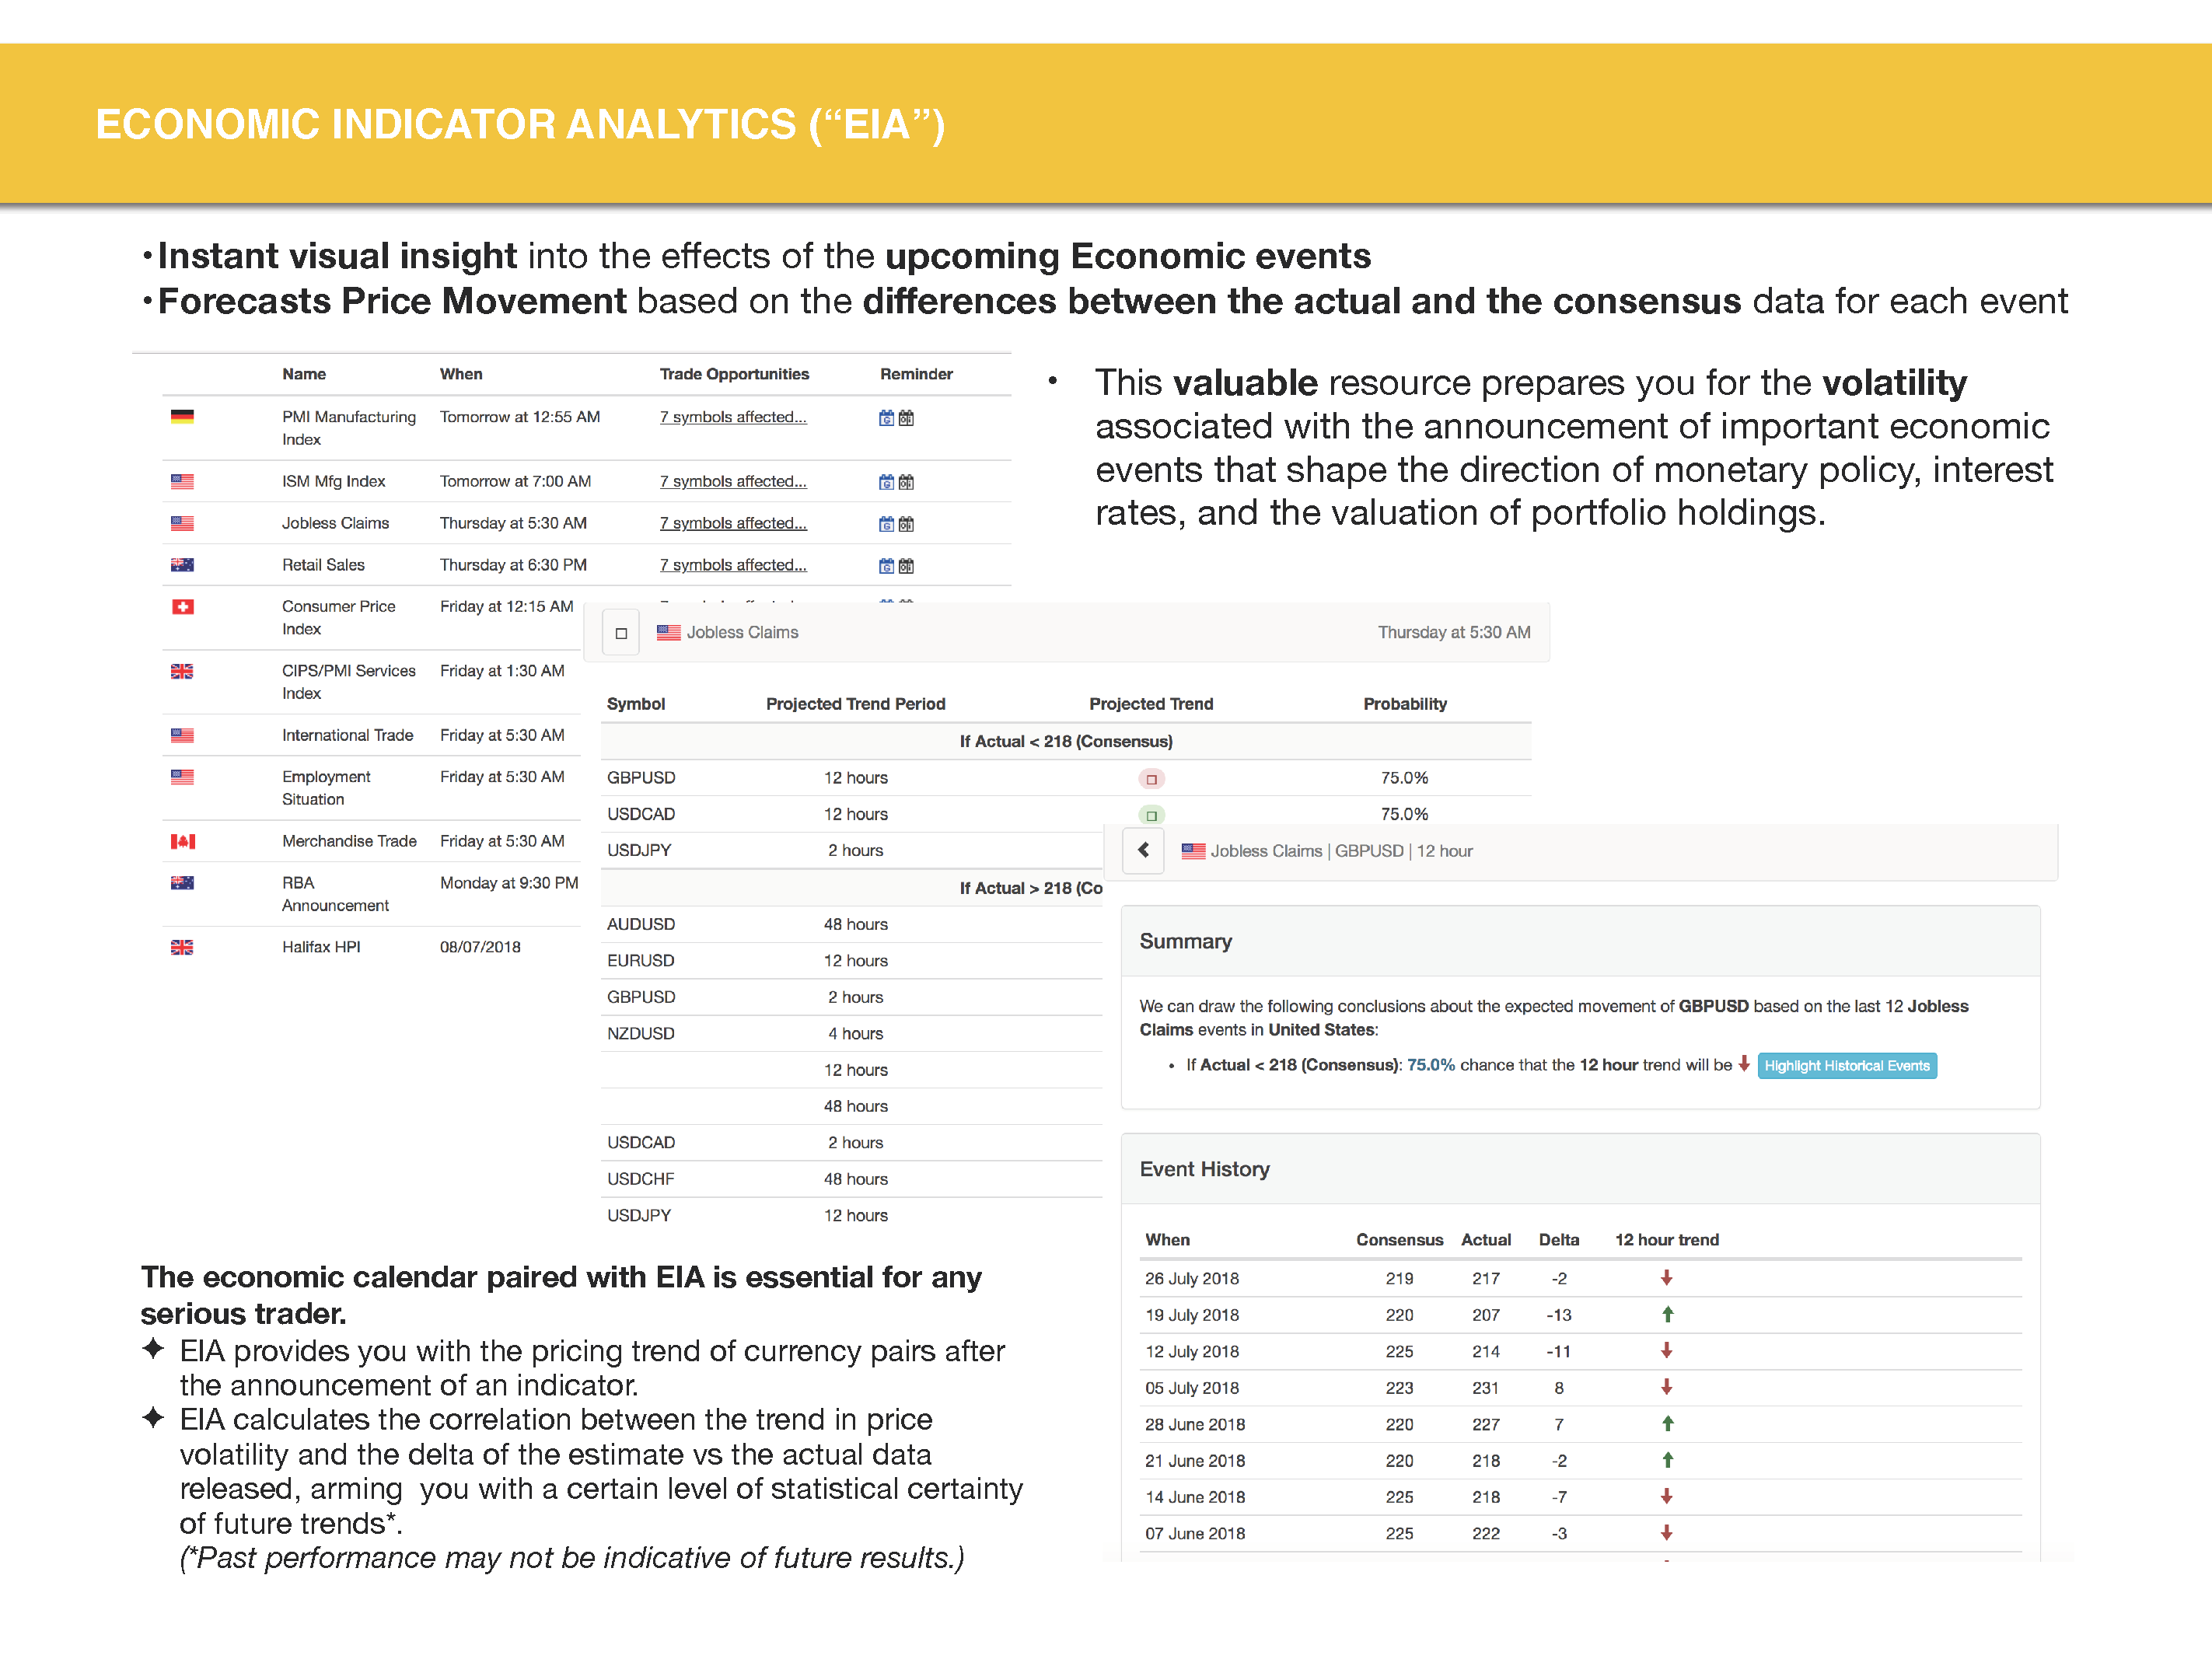The width and height of the screenshot is (2212, 1659).
Task: Add Retail Sales reminder to Outlook calendar
Action: point(906,566)
